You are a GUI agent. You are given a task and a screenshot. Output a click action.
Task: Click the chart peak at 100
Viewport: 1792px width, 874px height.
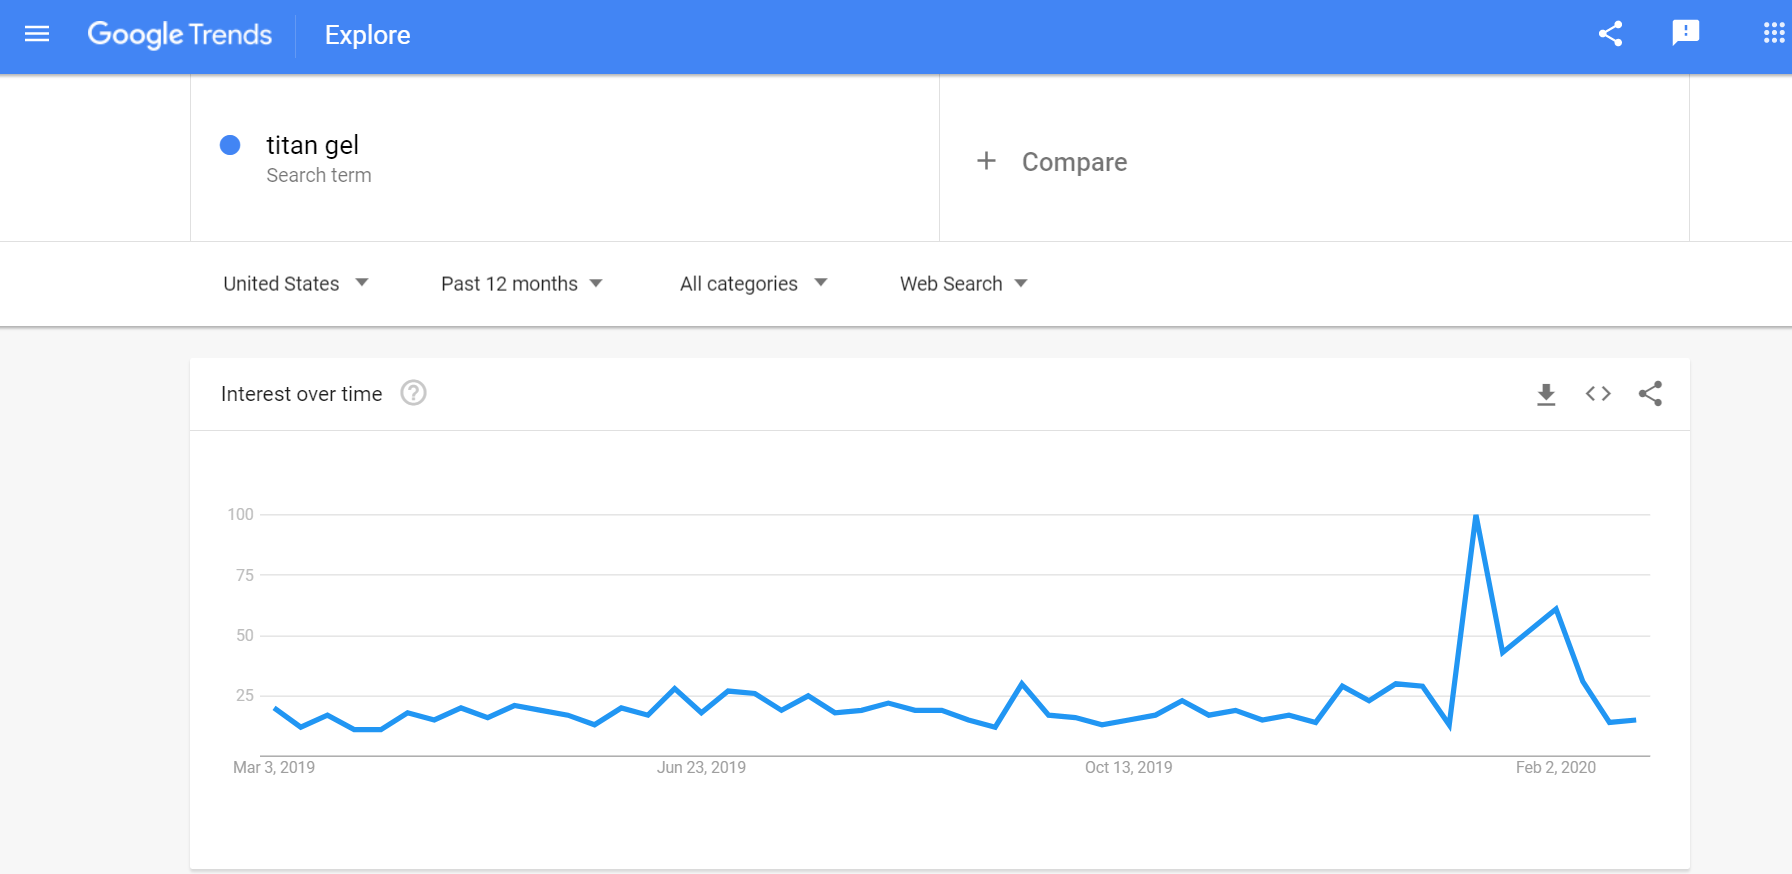pos(1476,516)
